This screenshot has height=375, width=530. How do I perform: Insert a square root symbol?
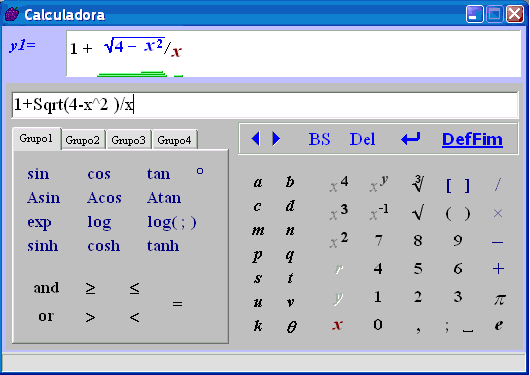(418, 213)
